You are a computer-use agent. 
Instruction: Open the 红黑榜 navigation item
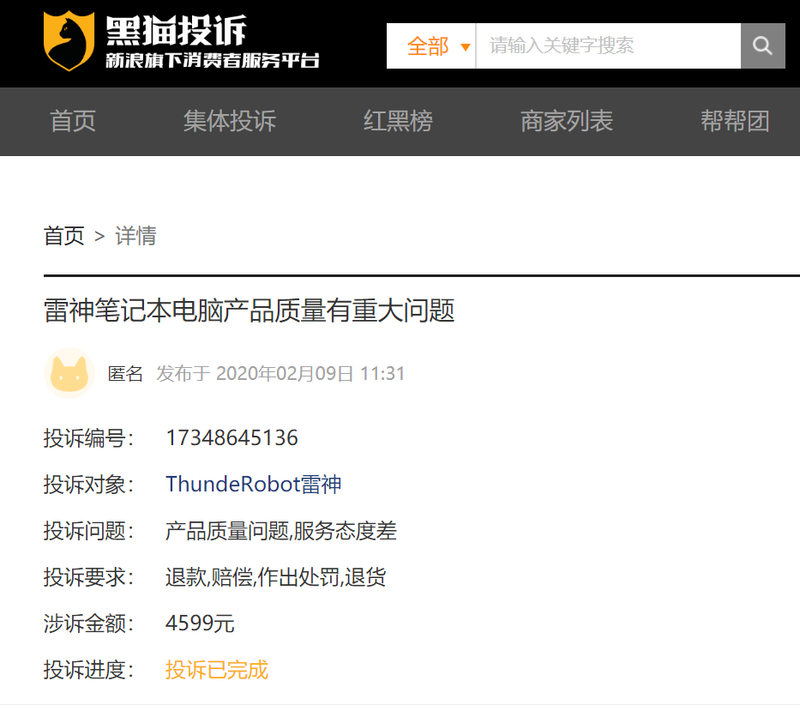point(398,121)
